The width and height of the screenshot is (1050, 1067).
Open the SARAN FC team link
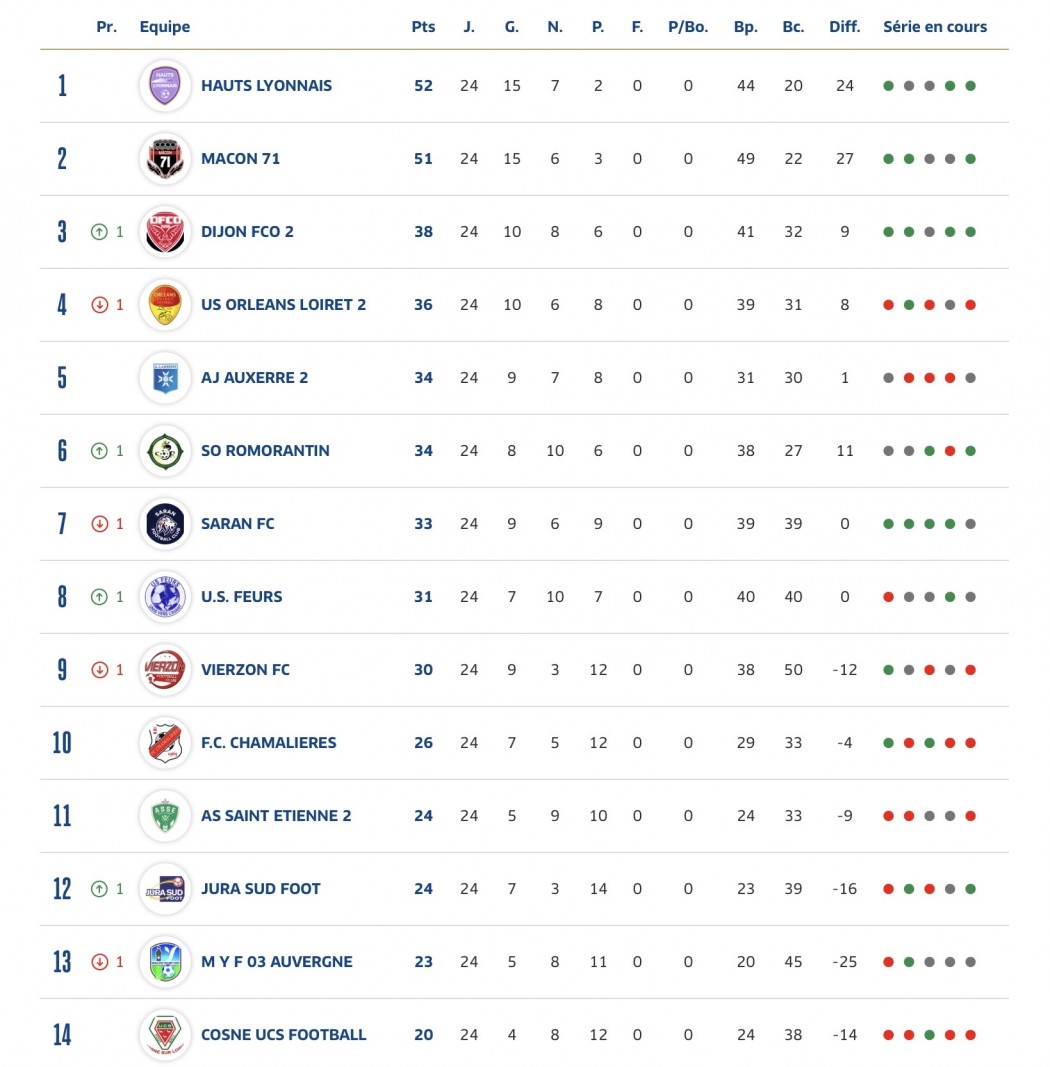click(237, 524)
